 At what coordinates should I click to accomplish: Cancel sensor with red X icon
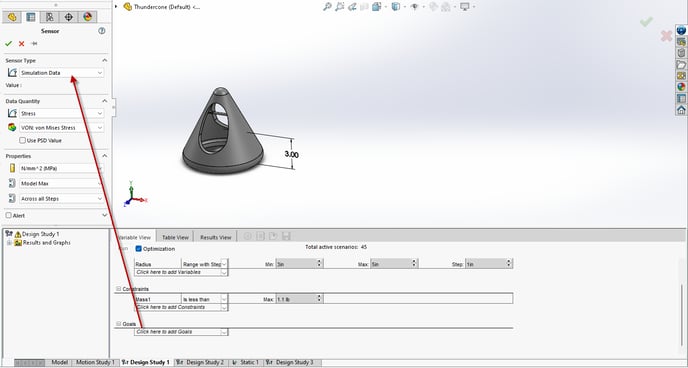coord(21,43)
